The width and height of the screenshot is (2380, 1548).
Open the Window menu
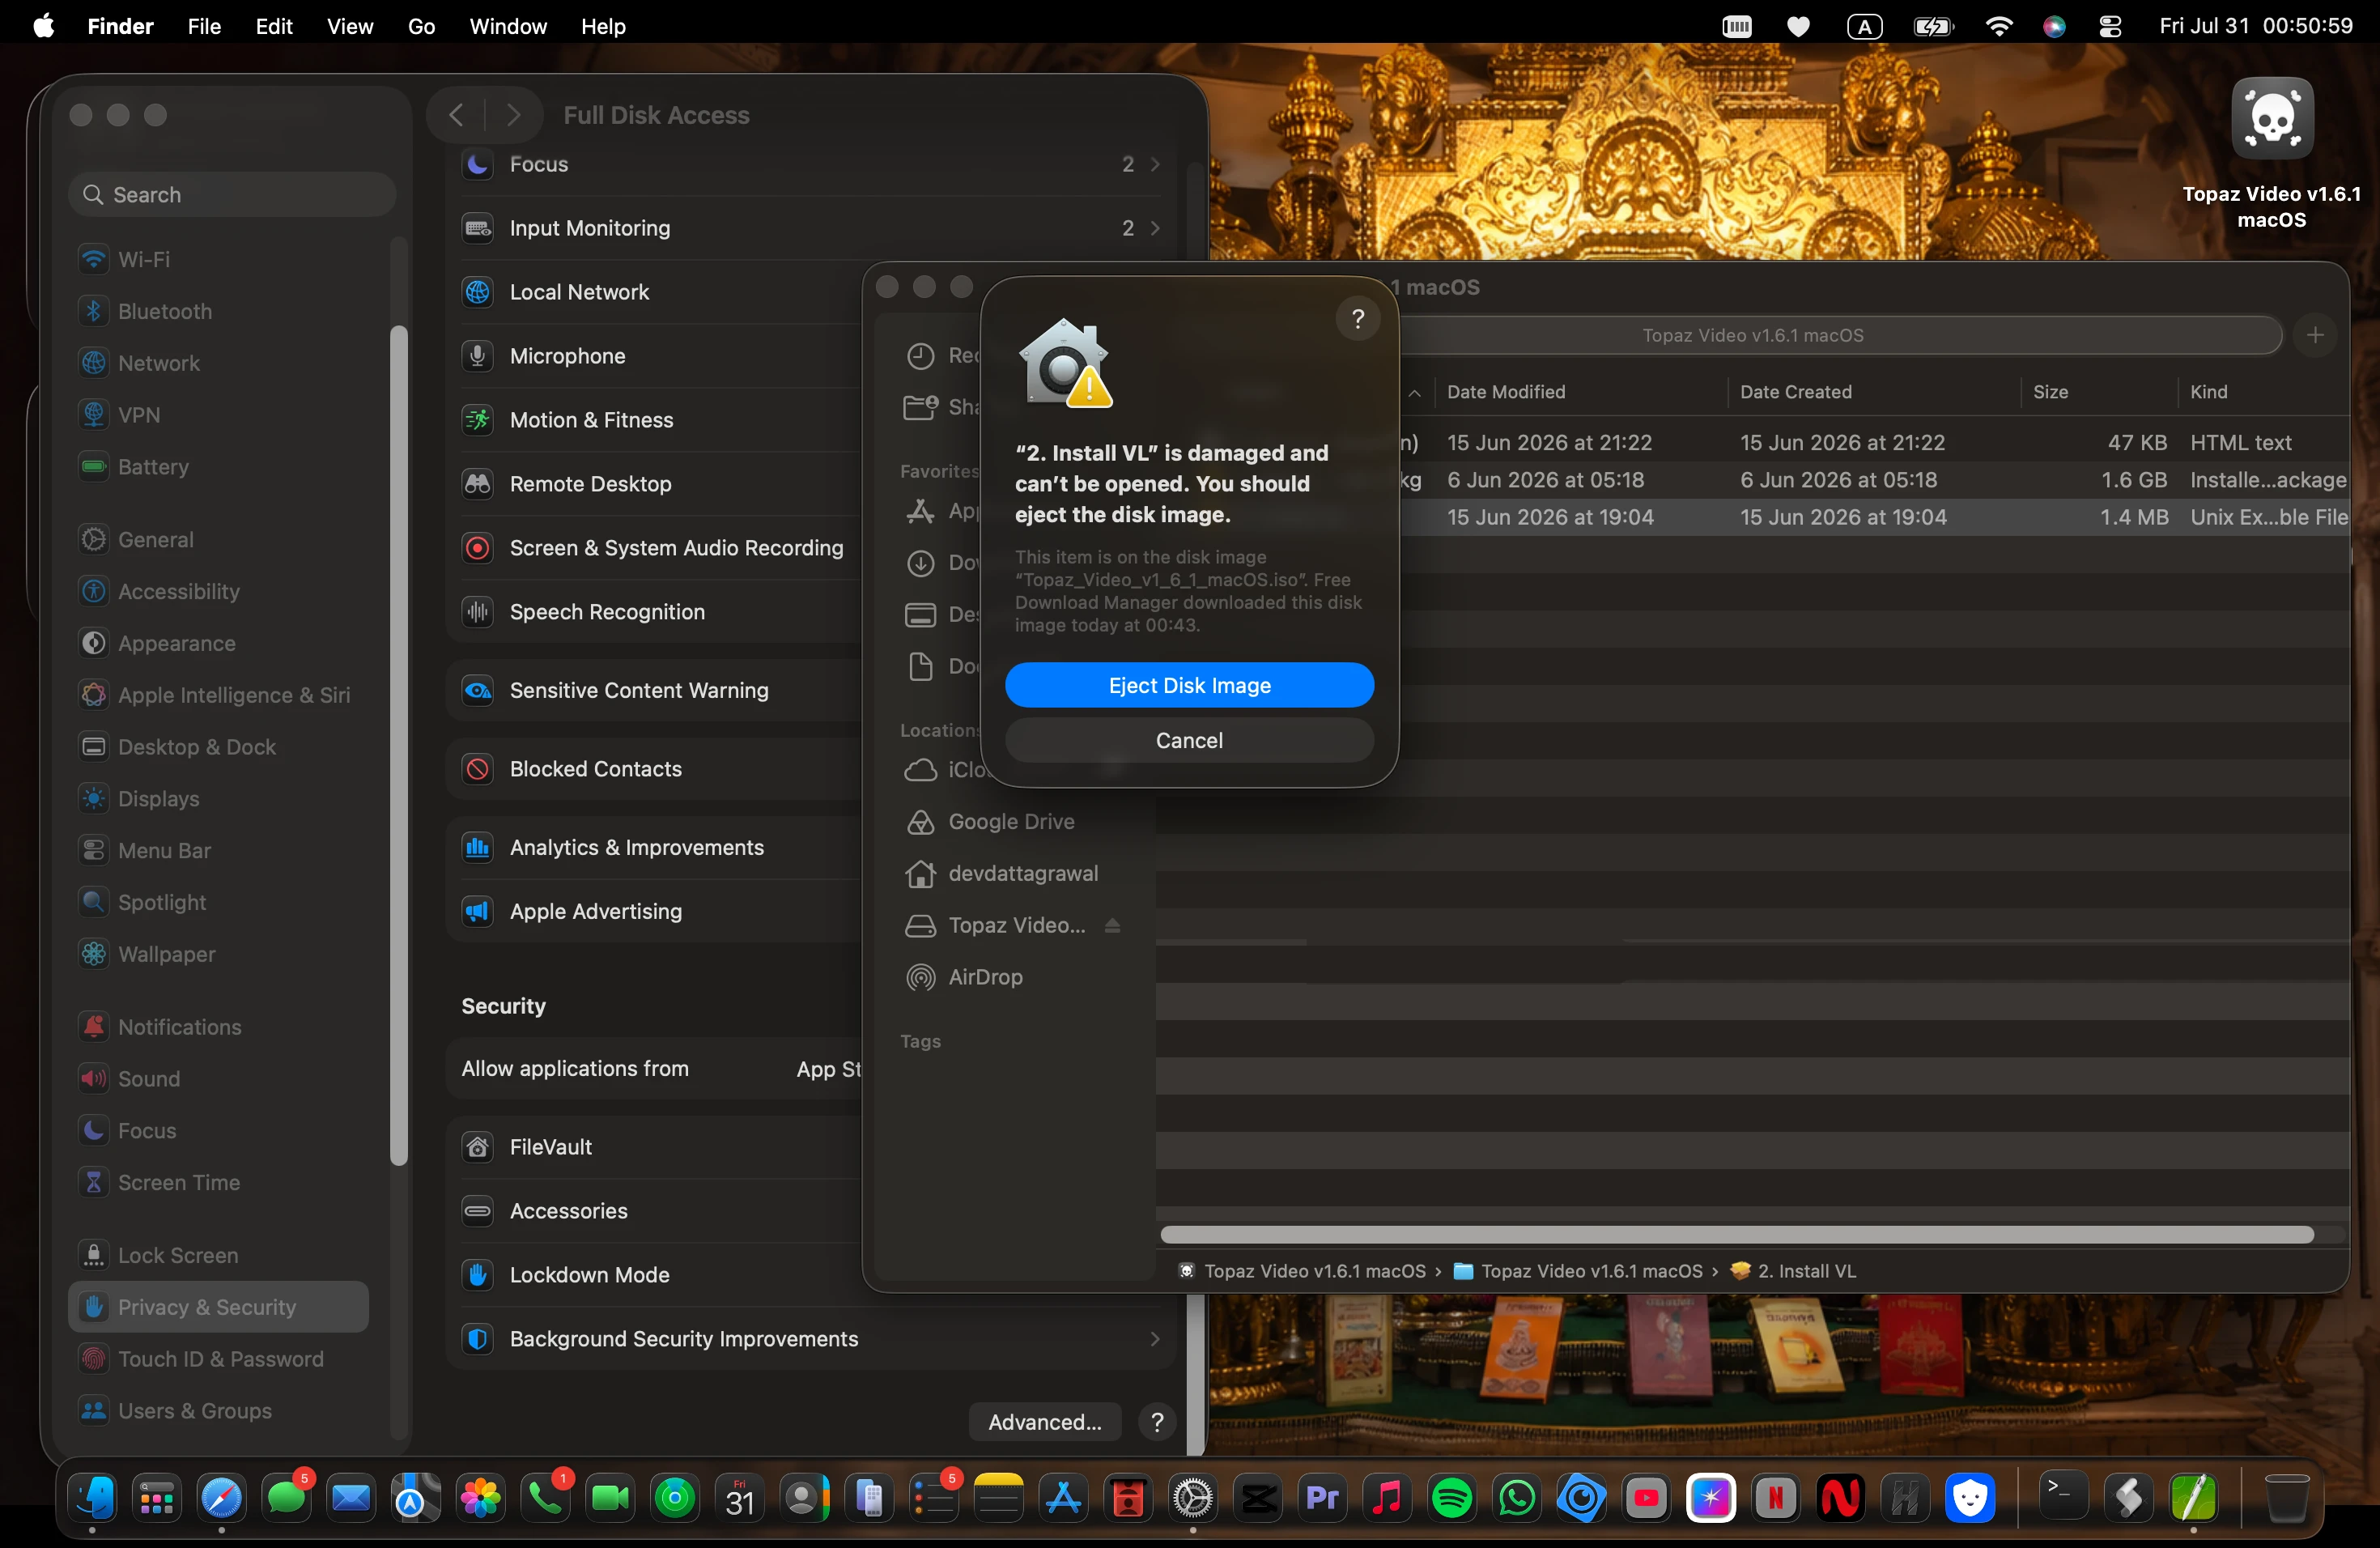tap(508, 26)
